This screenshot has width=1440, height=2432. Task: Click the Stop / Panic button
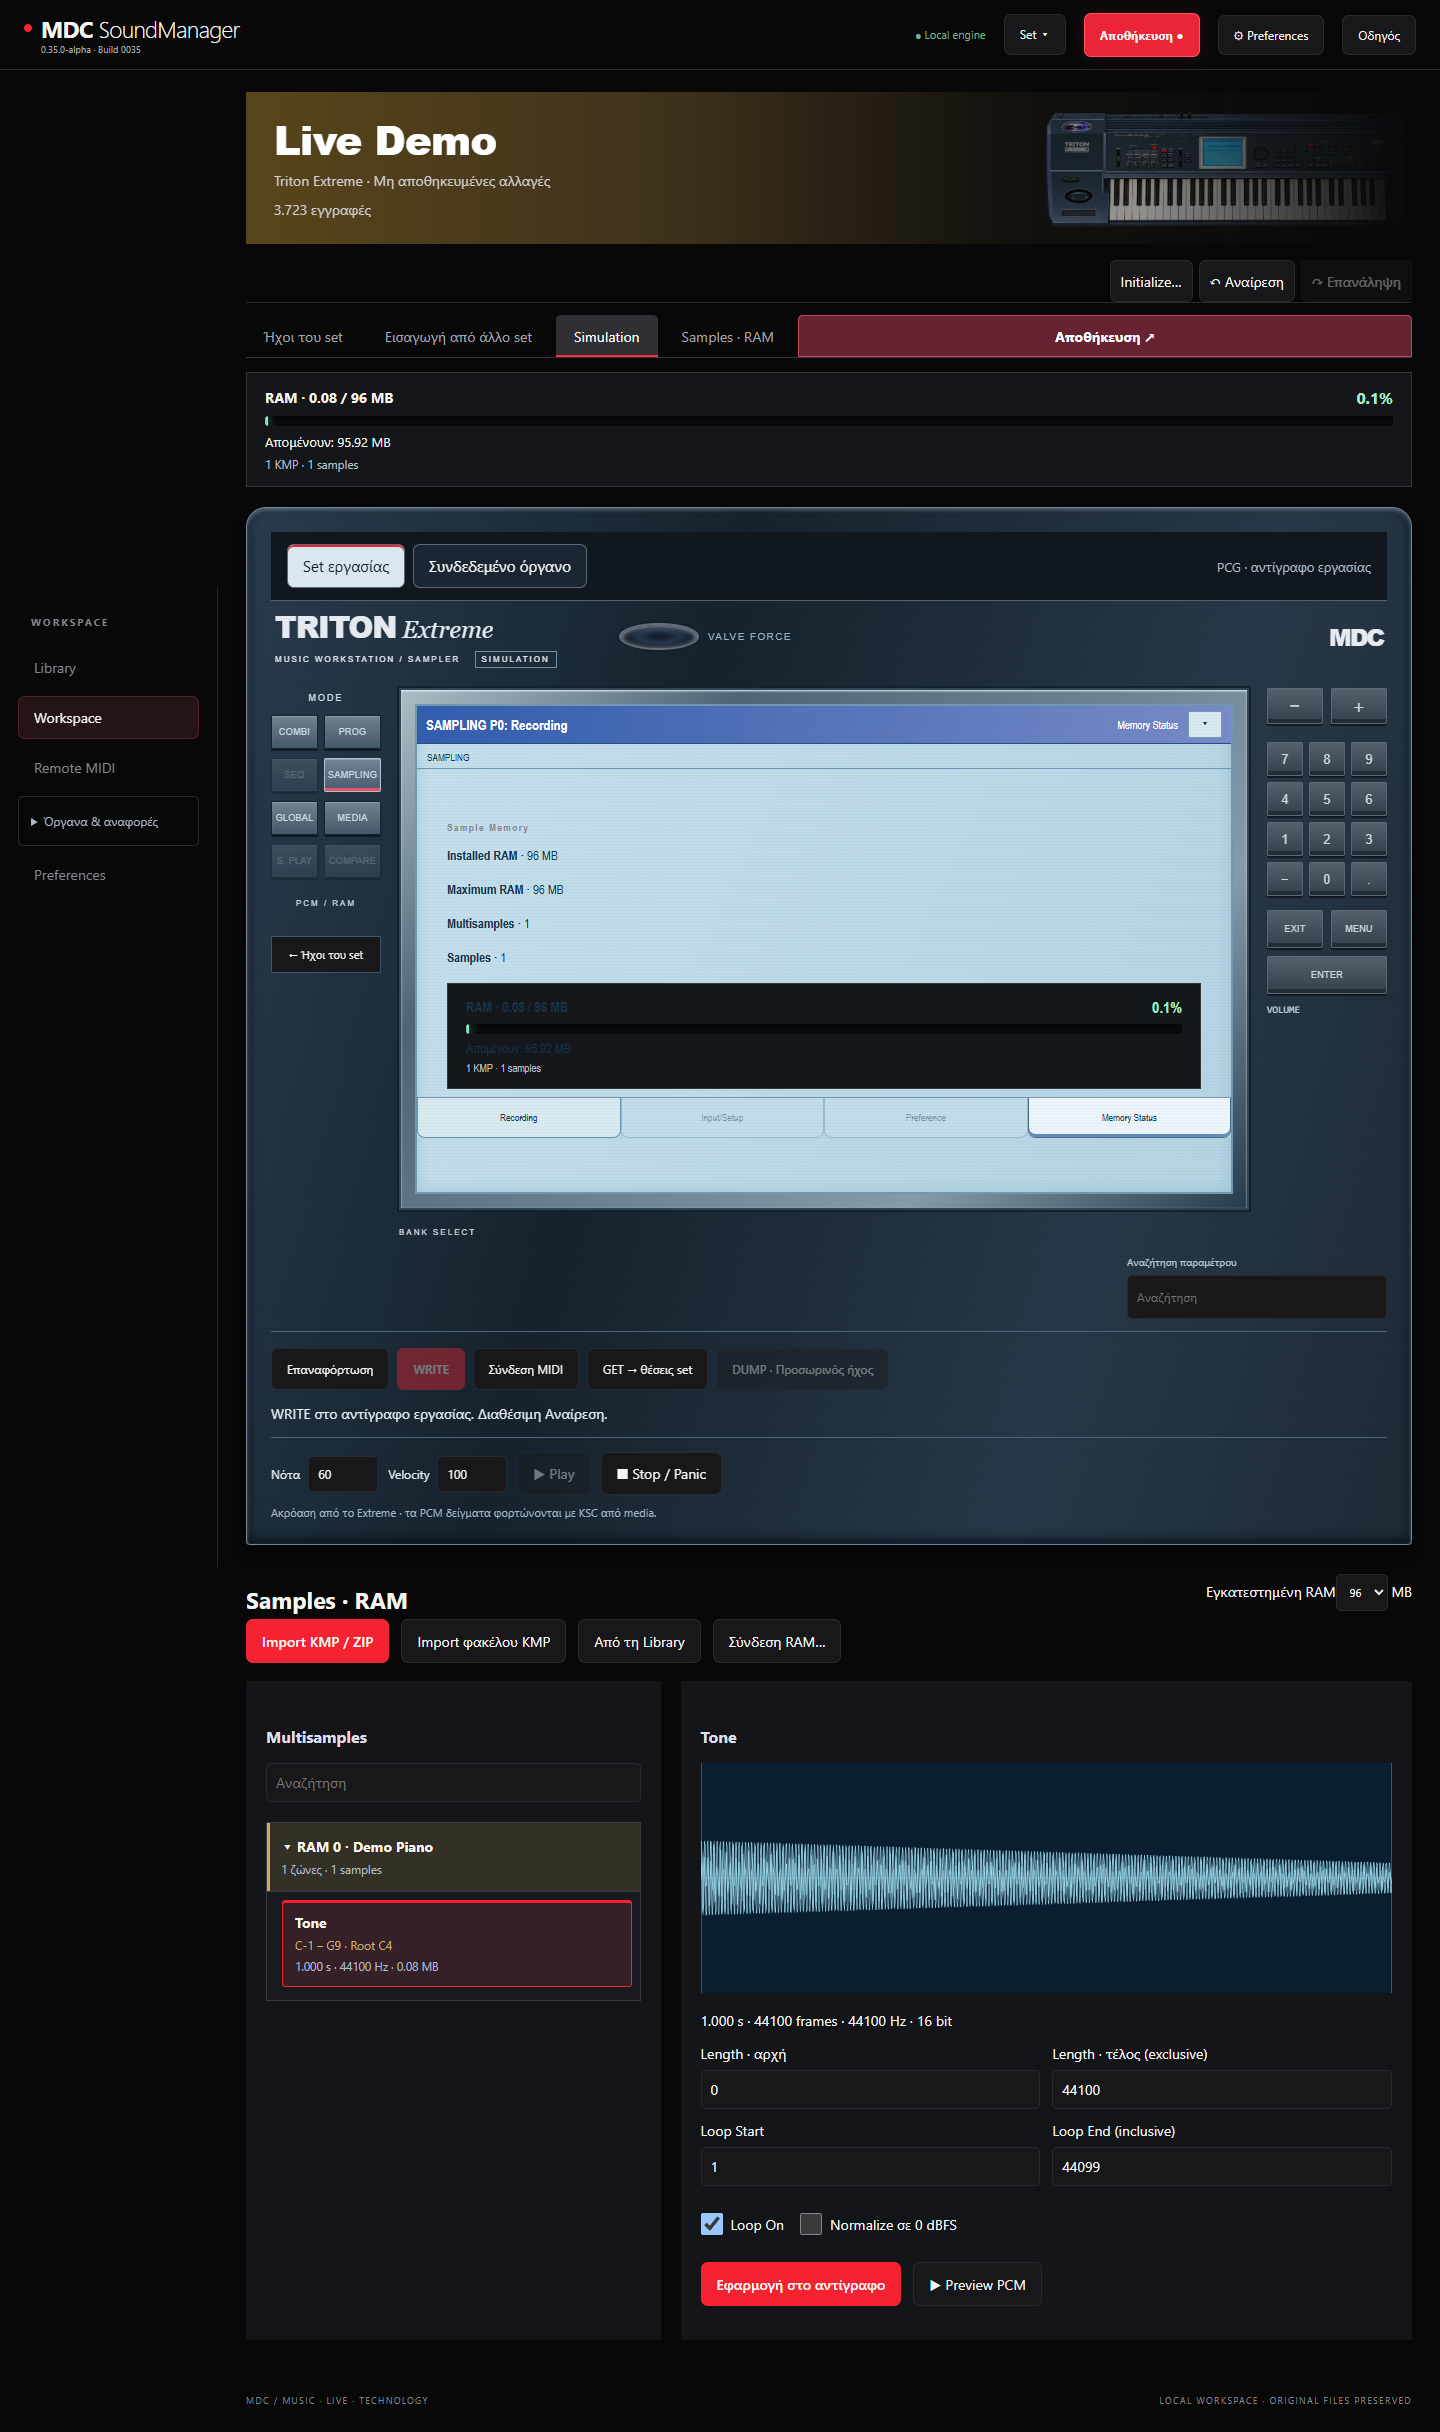tap(661, 1474)
